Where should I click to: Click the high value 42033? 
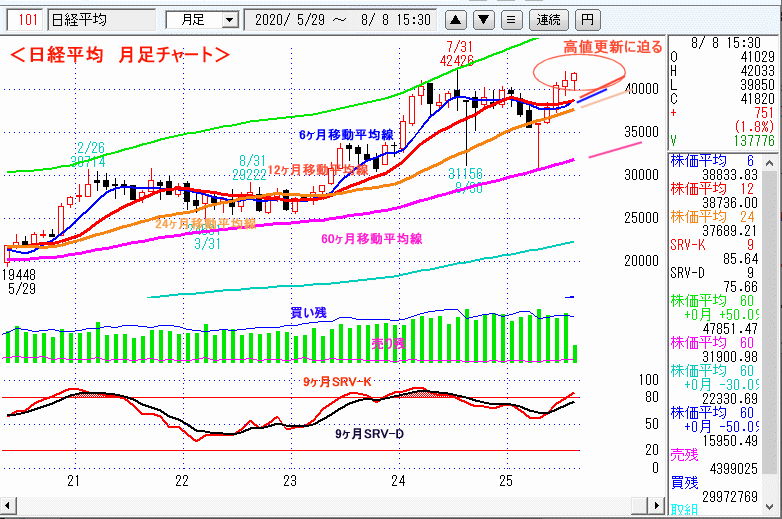coord(757,71)
